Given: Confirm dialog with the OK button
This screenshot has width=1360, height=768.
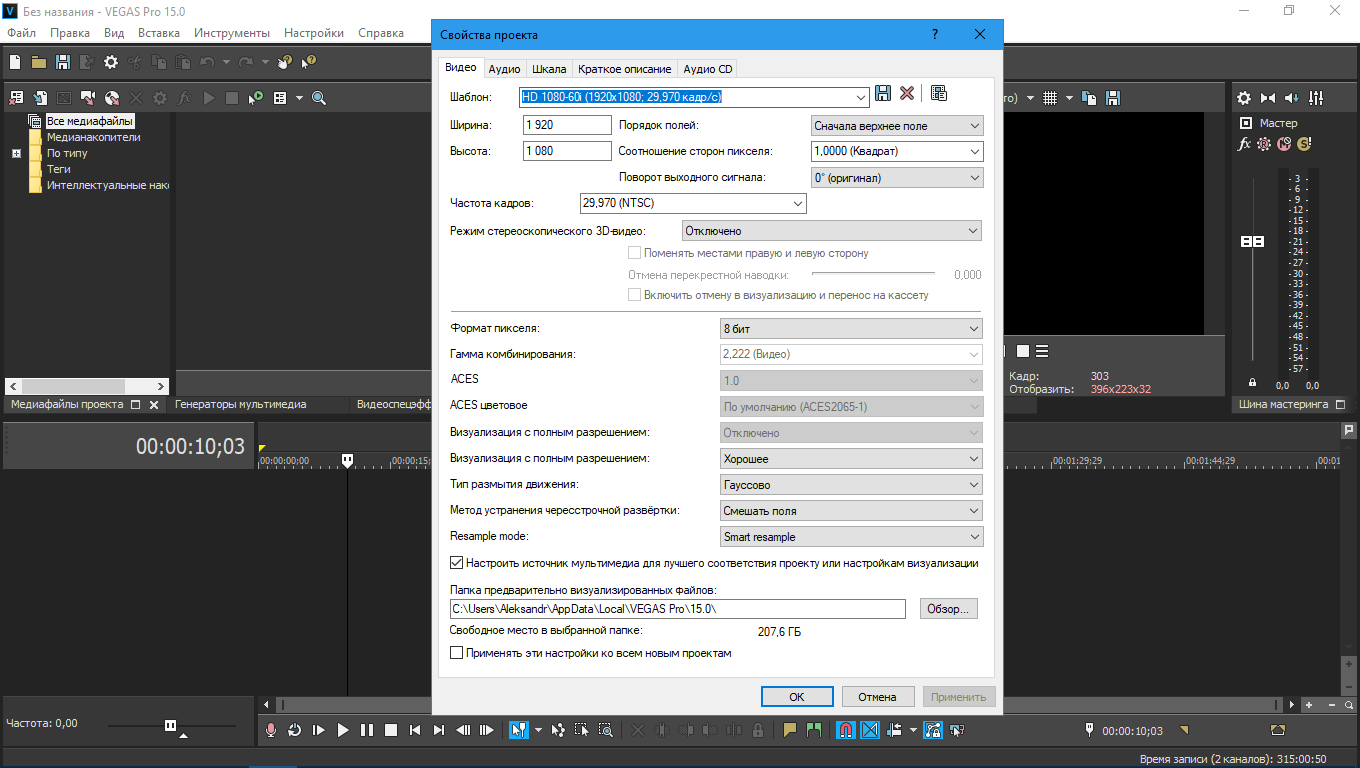Looking at the screenshot, I should point(797,697).
